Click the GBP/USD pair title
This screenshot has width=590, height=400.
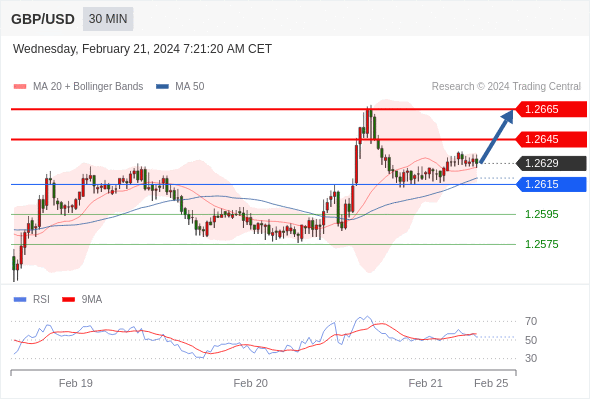coord(43,19)
